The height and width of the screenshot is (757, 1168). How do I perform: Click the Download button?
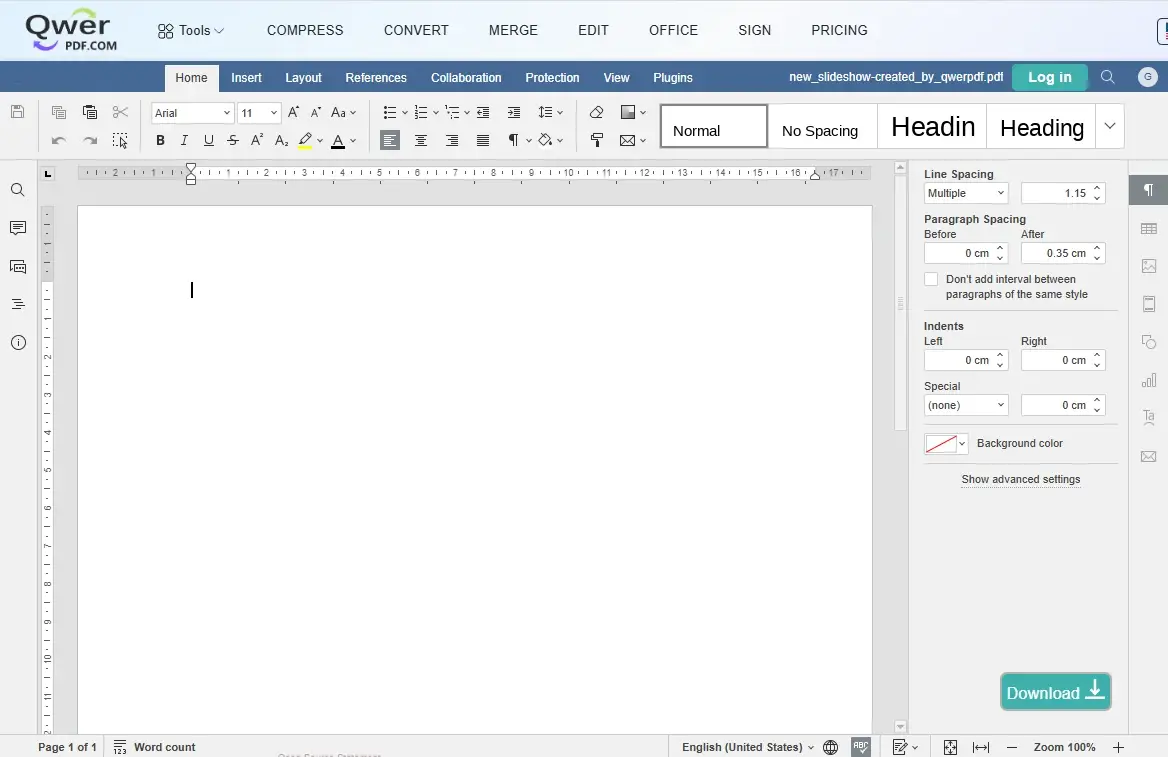(1056, 692)
